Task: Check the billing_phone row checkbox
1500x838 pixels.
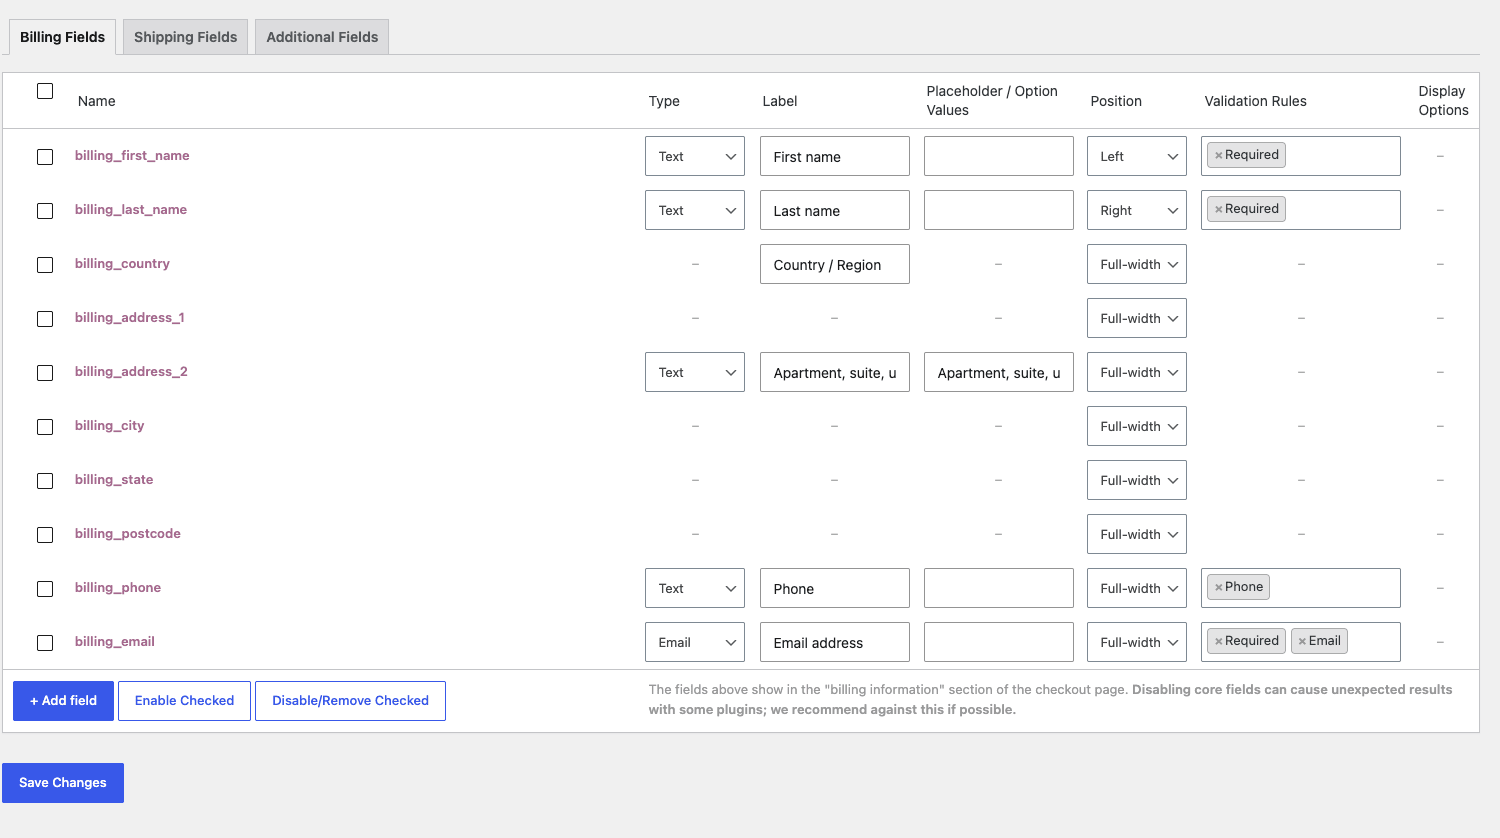Action: [x=45, y=589]
